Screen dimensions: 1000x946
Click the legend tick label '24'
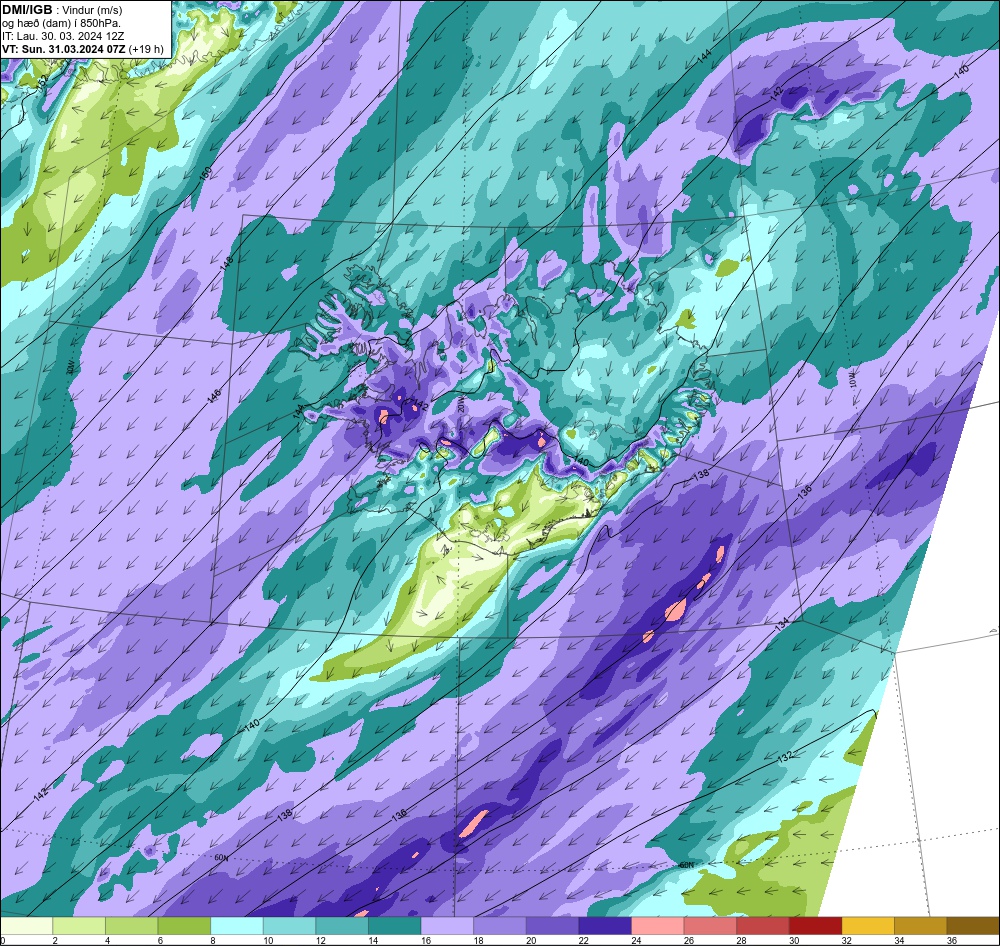(x=636, y=940)
